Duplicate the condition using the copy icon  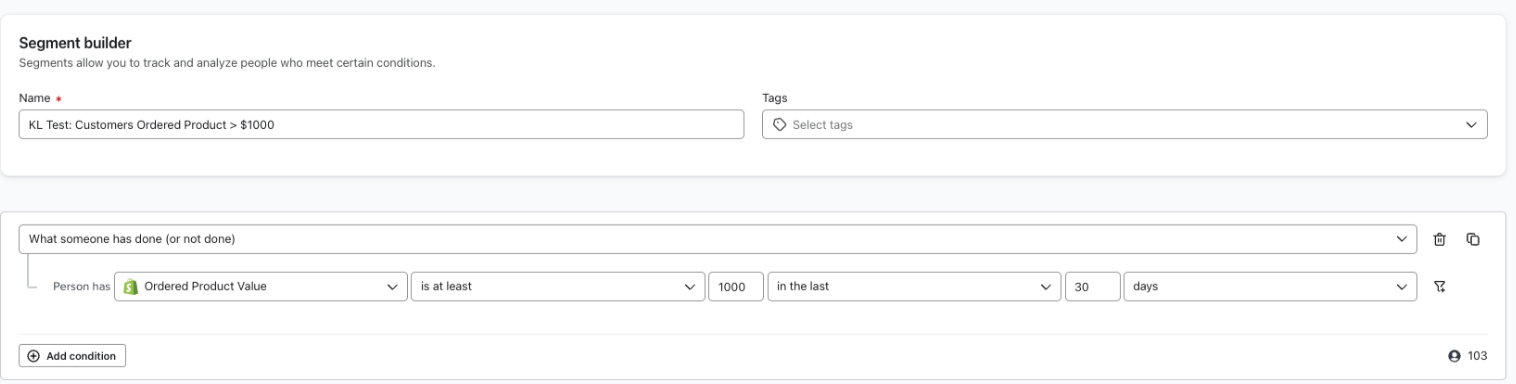point(1472,239)
